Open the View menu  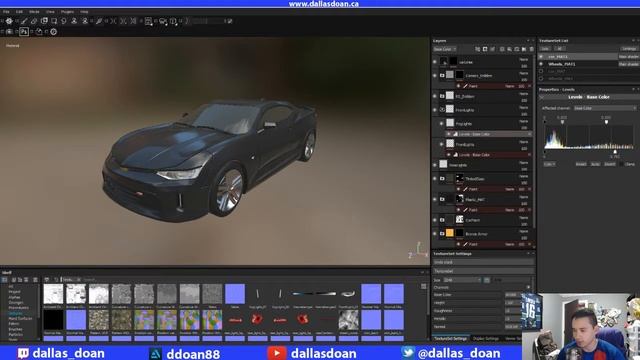tap(50, 12)
